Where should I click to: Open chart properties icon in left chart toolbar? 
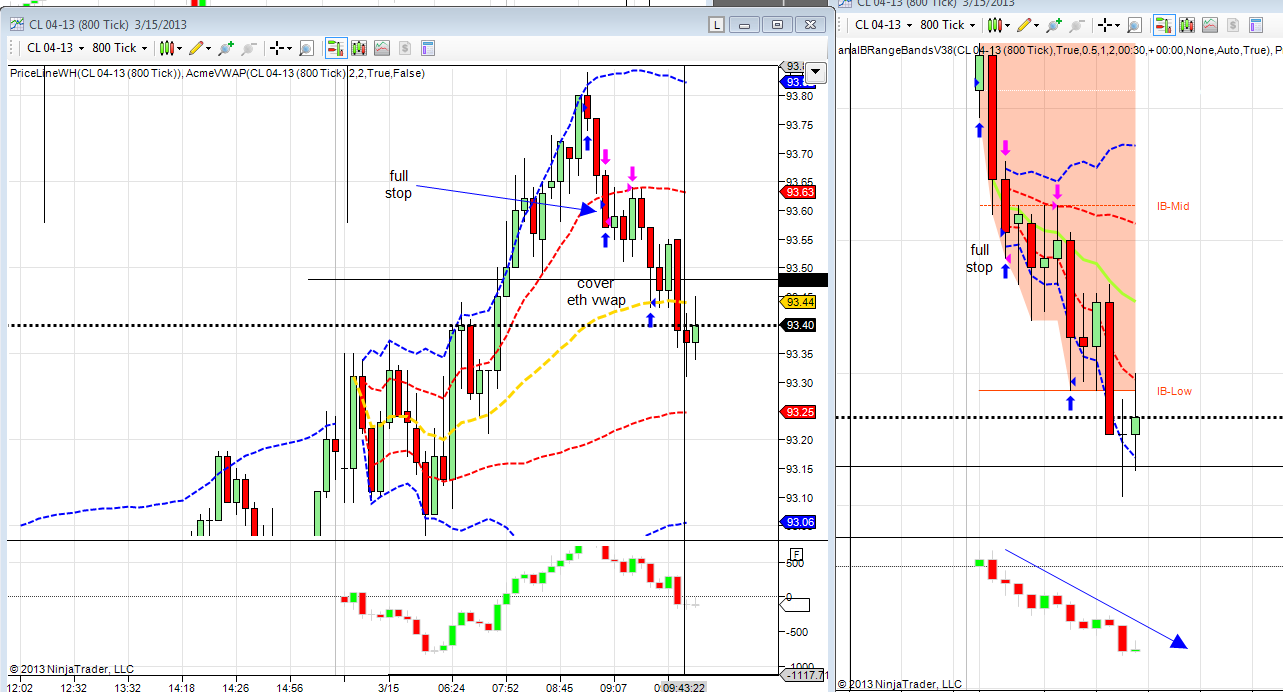pyautogui.click(x=428, y=48)
